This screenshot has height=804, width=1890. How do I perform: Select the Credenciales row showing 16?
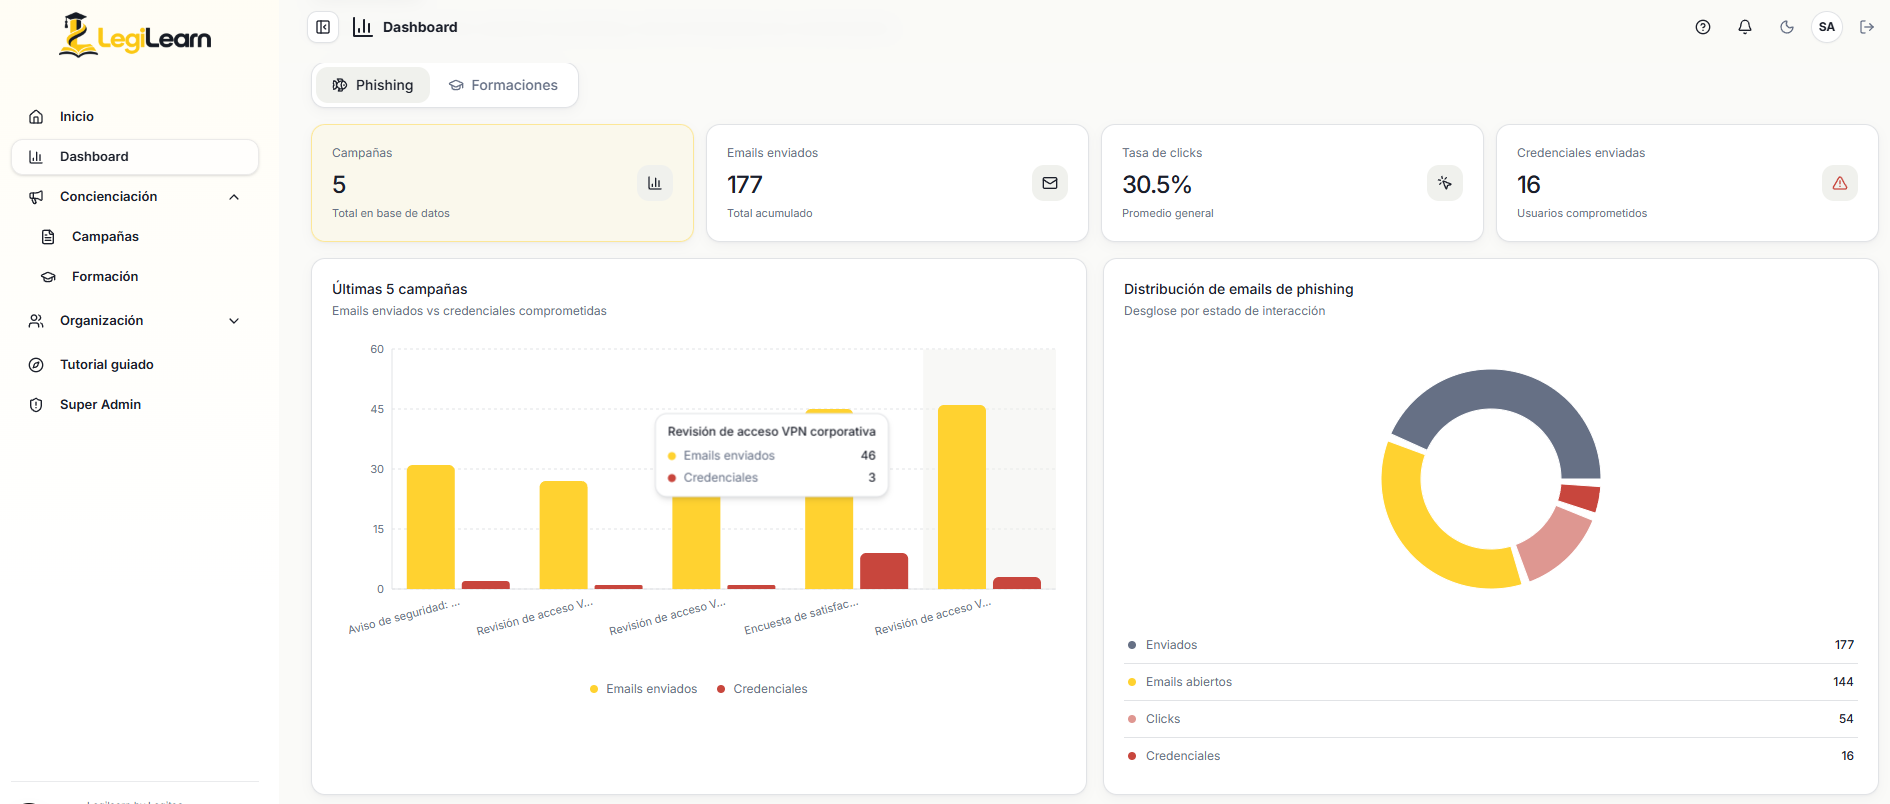pyautogui.click(x=1491, y=756)
